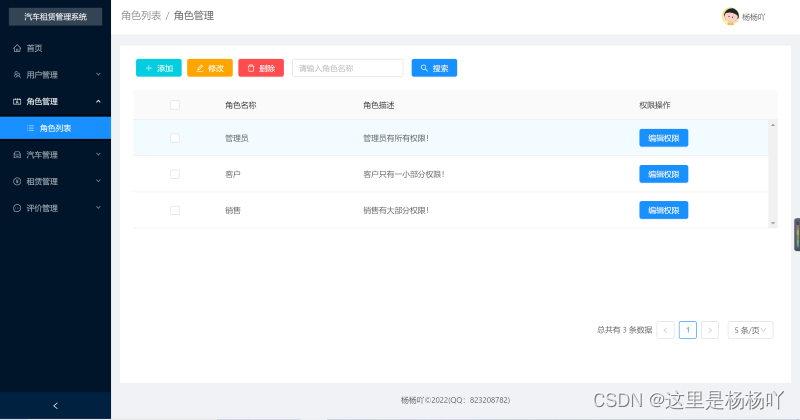Expand the 租赁管理 submenu chevron
800x420 pixels.
coord(98,181)
